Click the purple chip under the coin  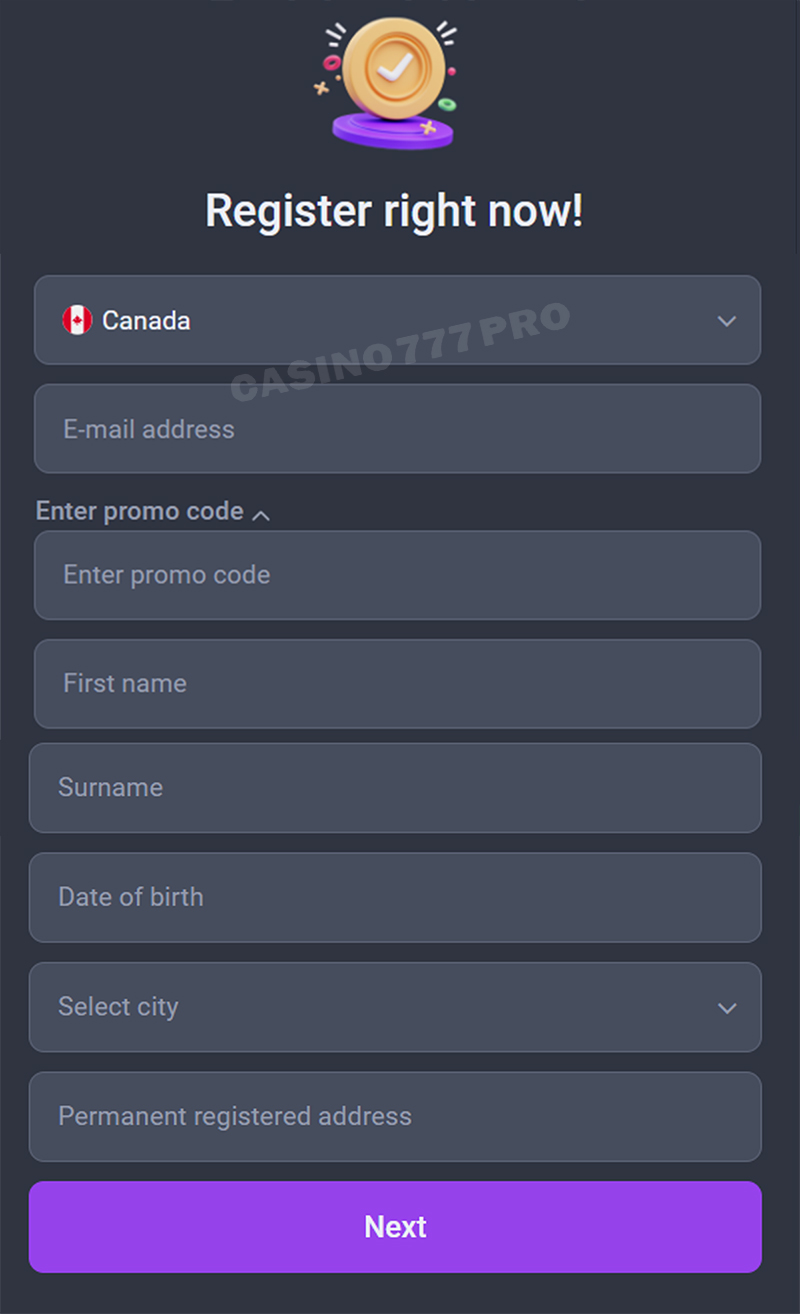click(393, 128)
